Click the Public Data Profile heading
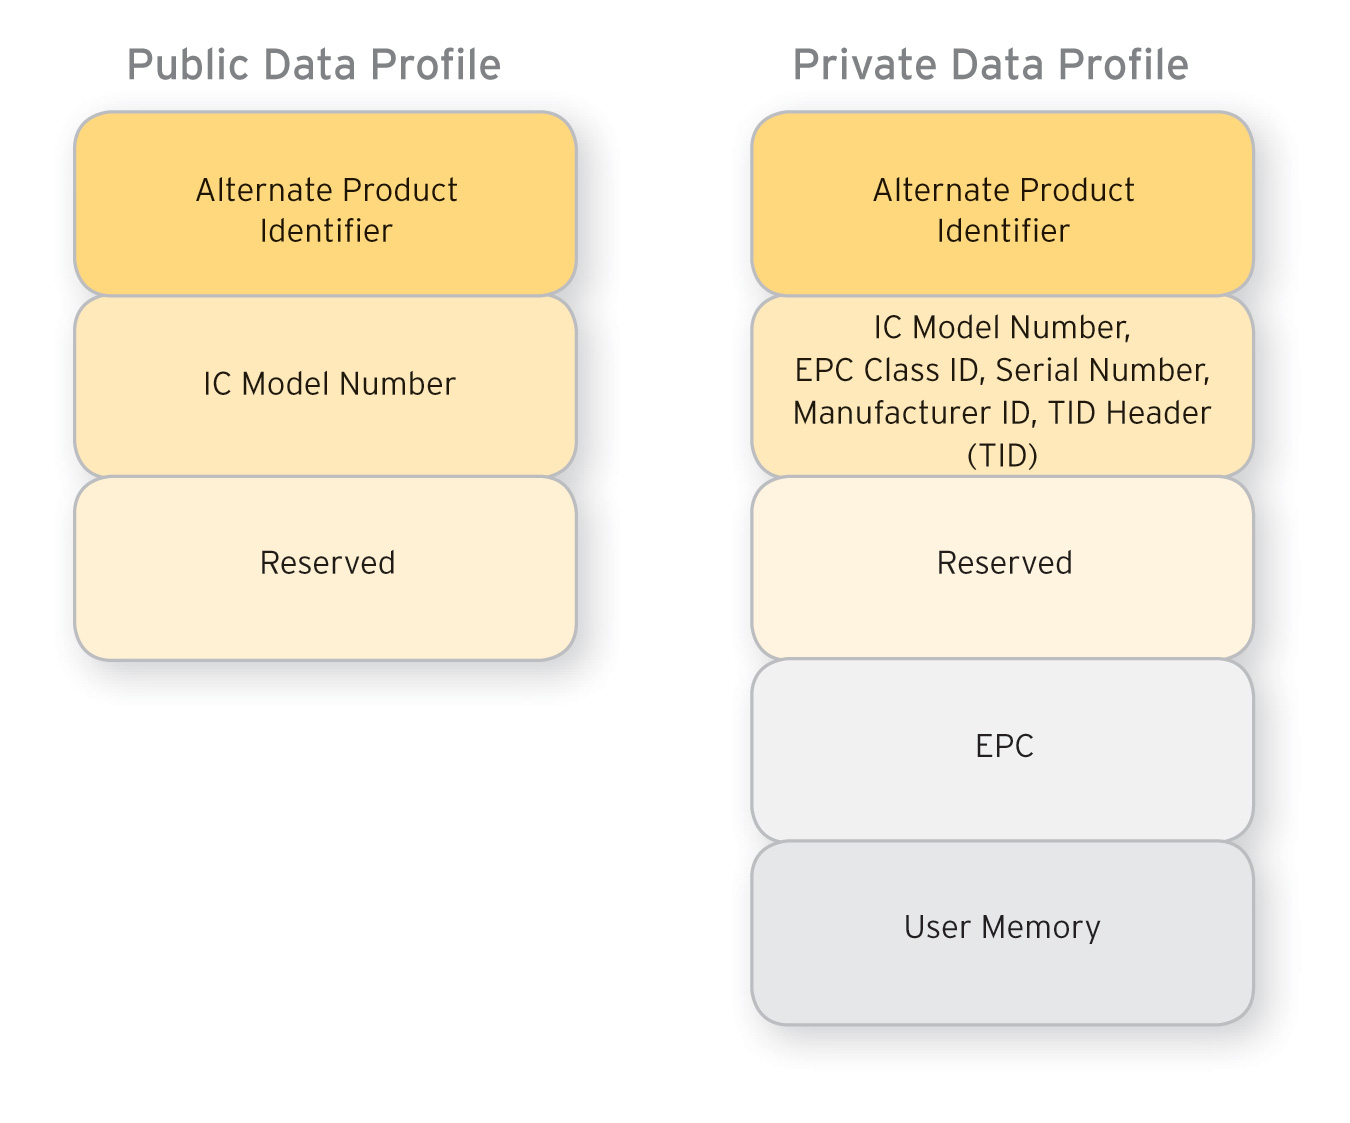Screen dimensions: 1350x1123 pos(313,65)
